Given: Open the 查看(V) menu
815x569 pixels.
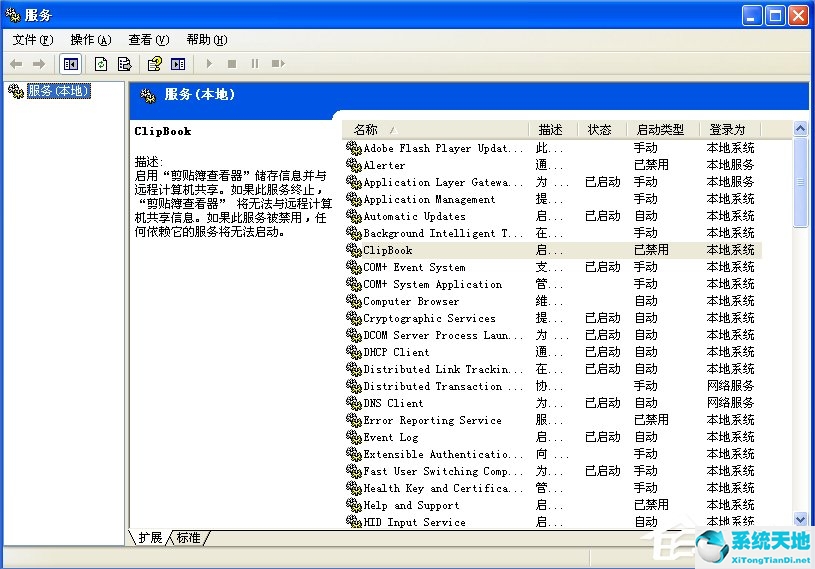Looking at the screenshot, I should coord(149,40).
